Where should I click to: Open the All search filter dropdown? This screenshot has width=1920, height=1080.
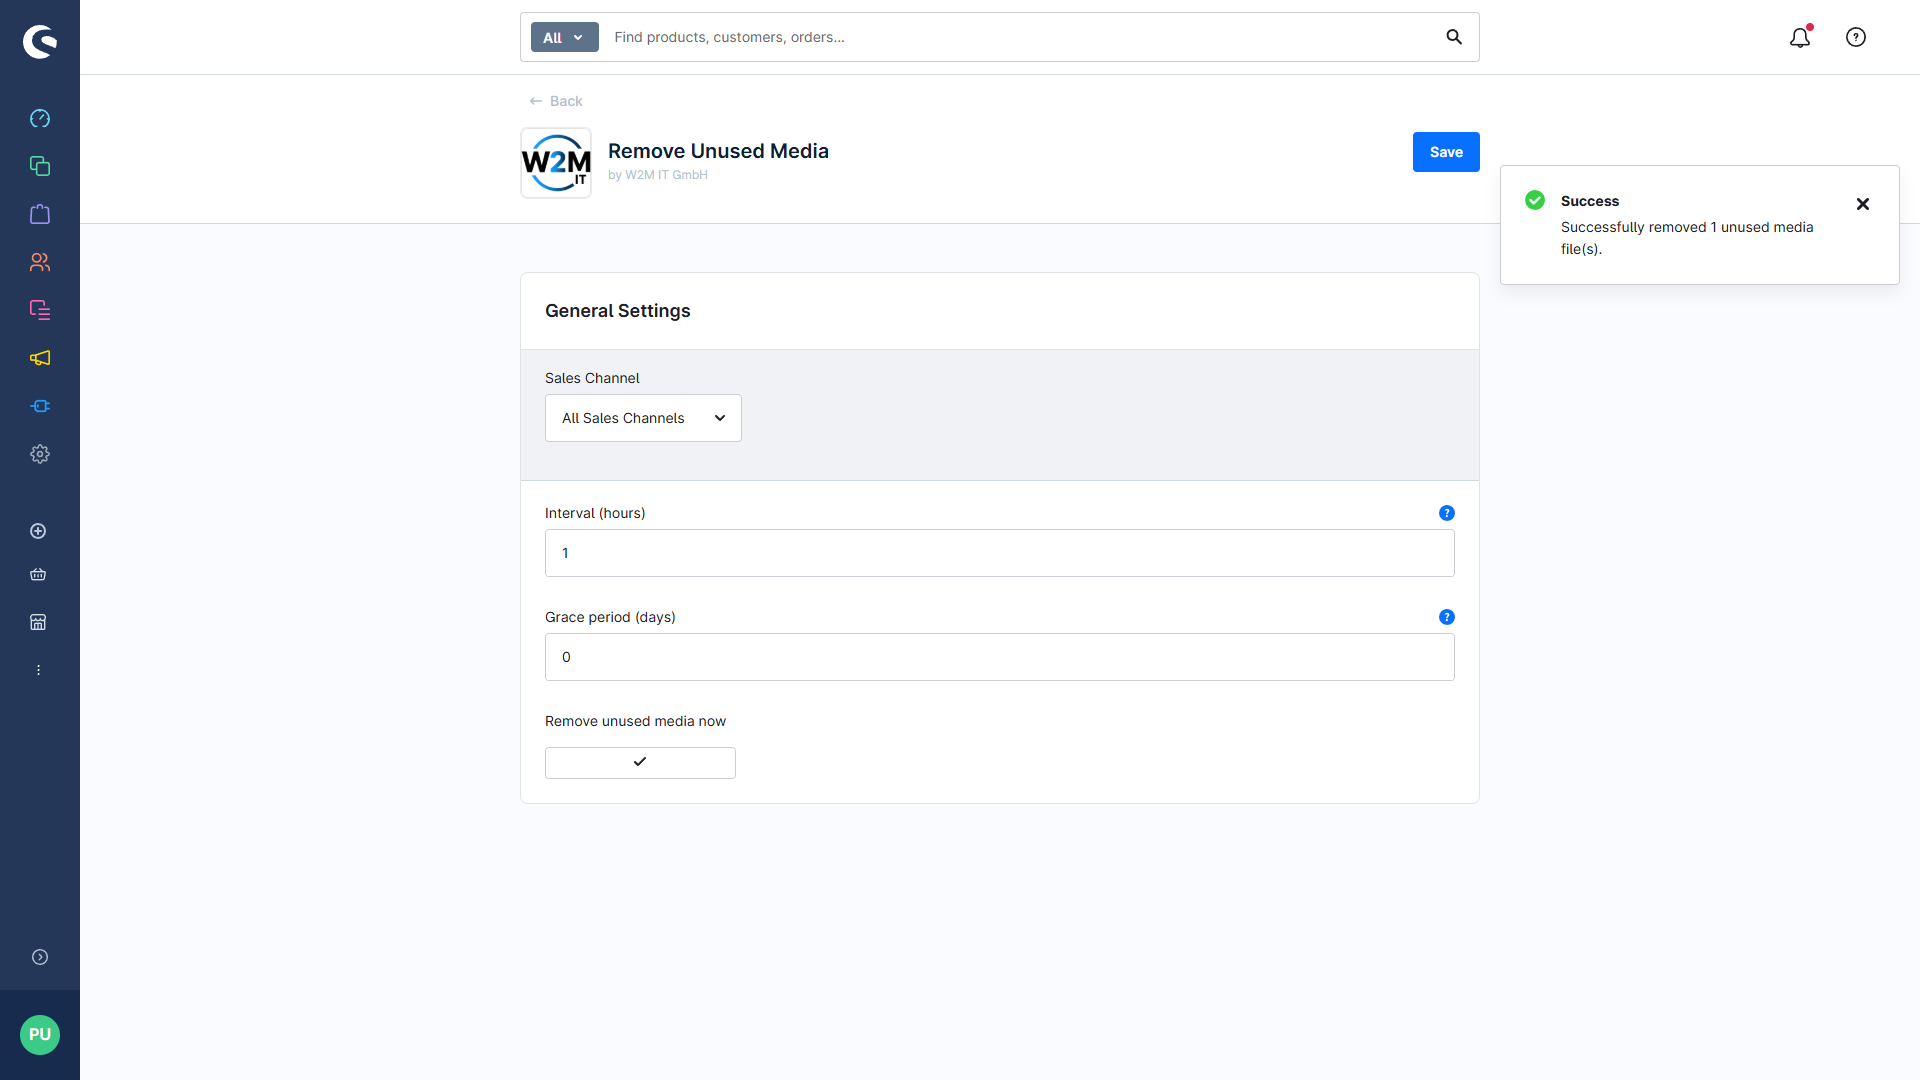564,37
